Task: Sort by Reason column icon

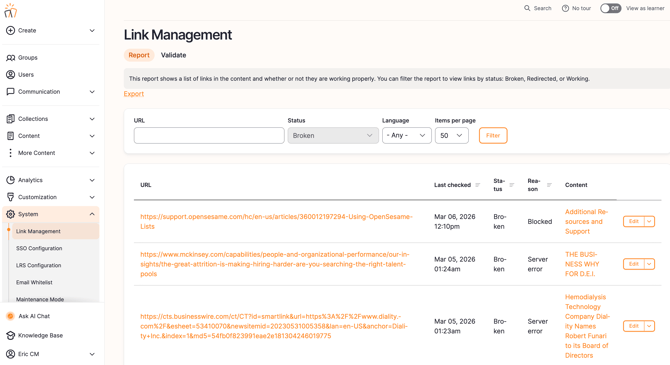Action: (549, 185)
